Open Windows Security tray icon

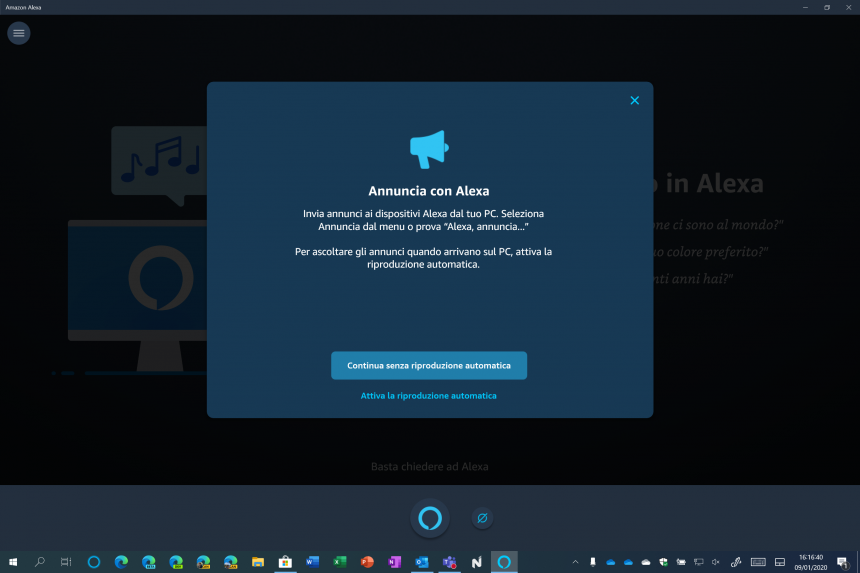pos(664,562)
